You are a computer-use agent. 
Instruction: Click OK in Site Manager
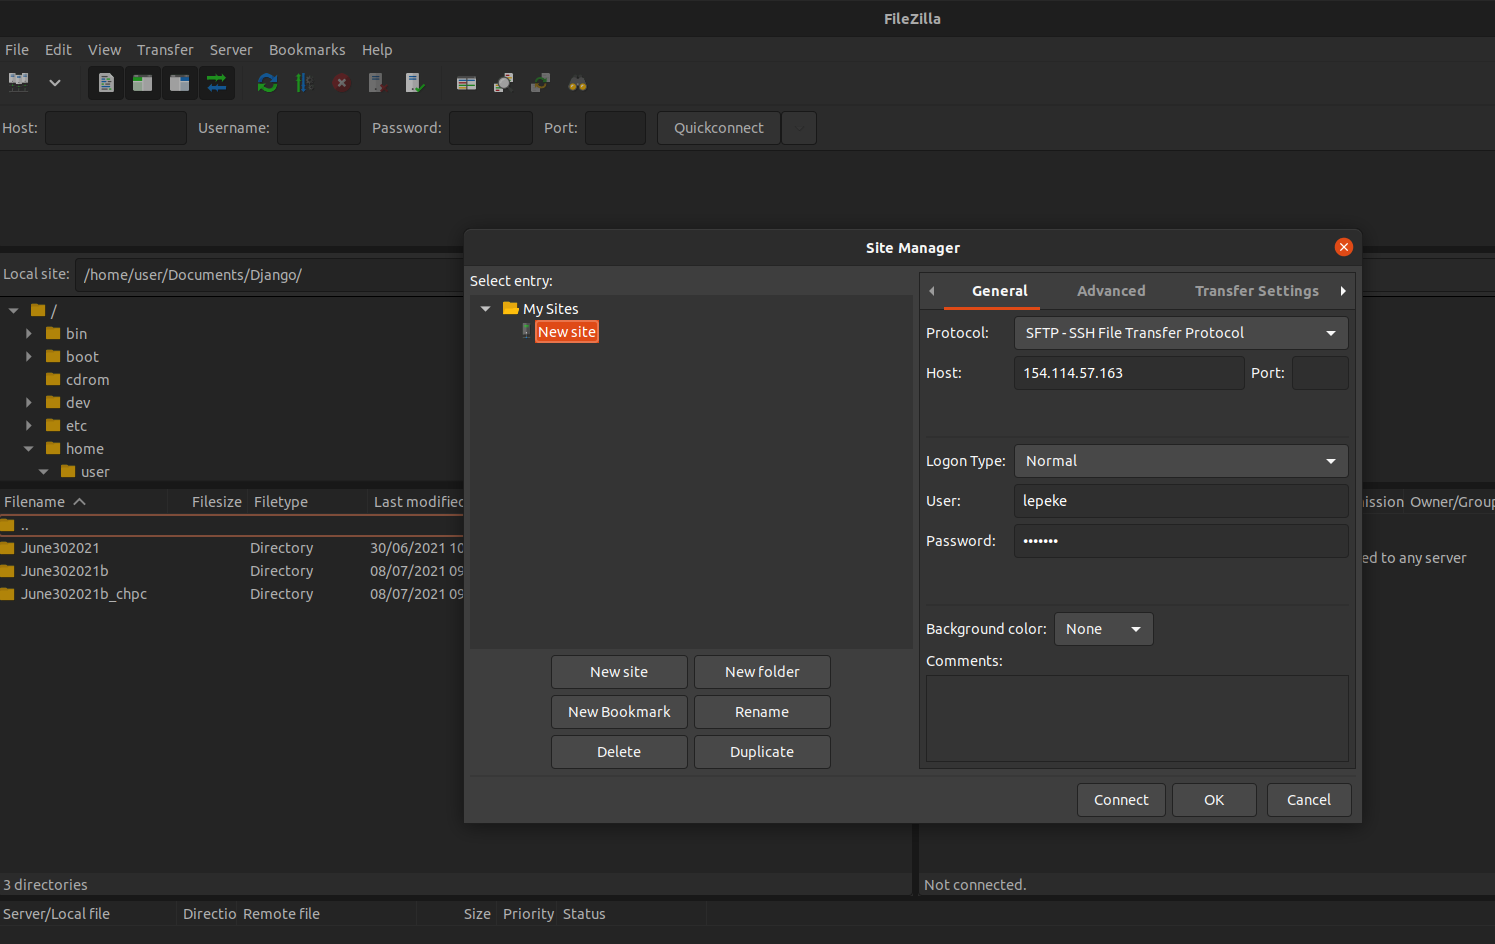[1214, 800]
